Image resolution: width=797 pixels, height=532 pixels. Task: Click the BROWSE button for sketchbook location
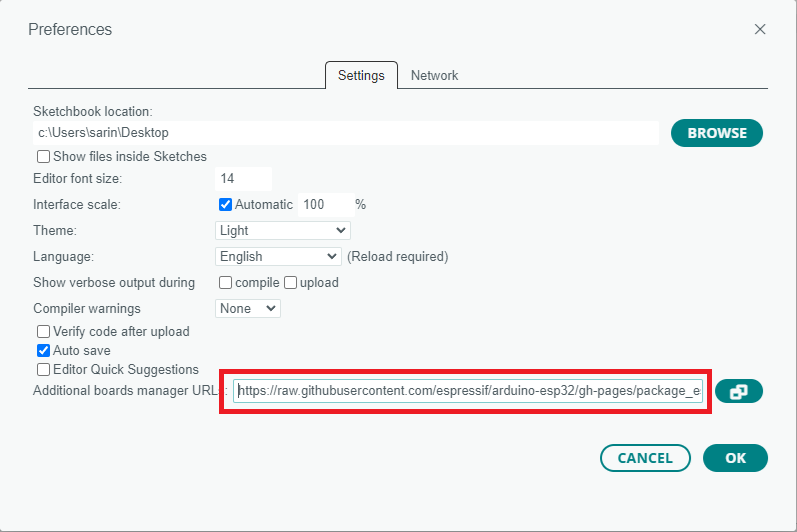click(x=716, y=133)
